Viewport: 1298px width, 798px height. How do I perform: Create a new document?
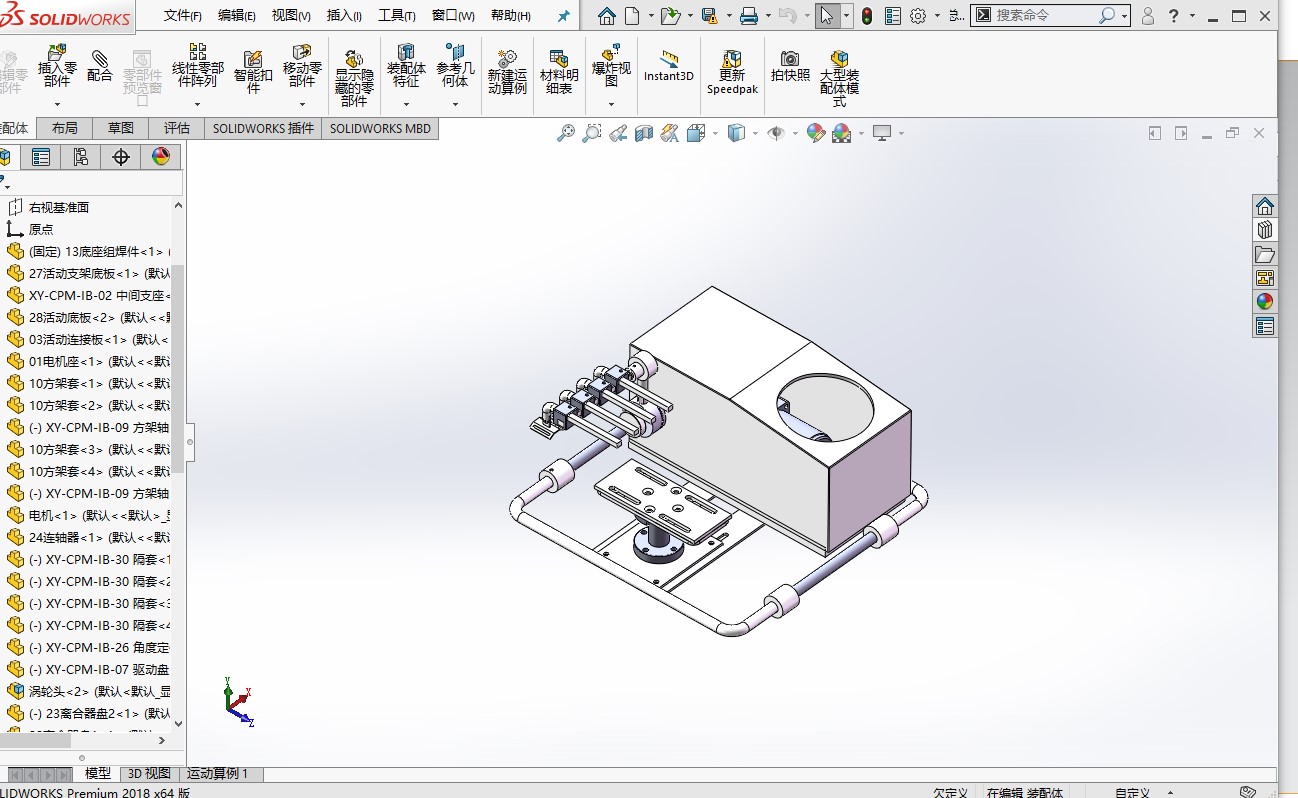(632, 16)
